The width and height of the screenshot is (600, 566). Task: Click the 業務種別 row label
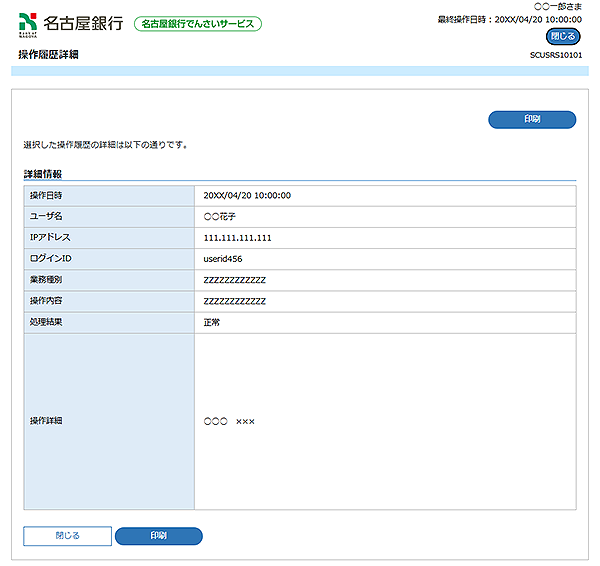46,280
